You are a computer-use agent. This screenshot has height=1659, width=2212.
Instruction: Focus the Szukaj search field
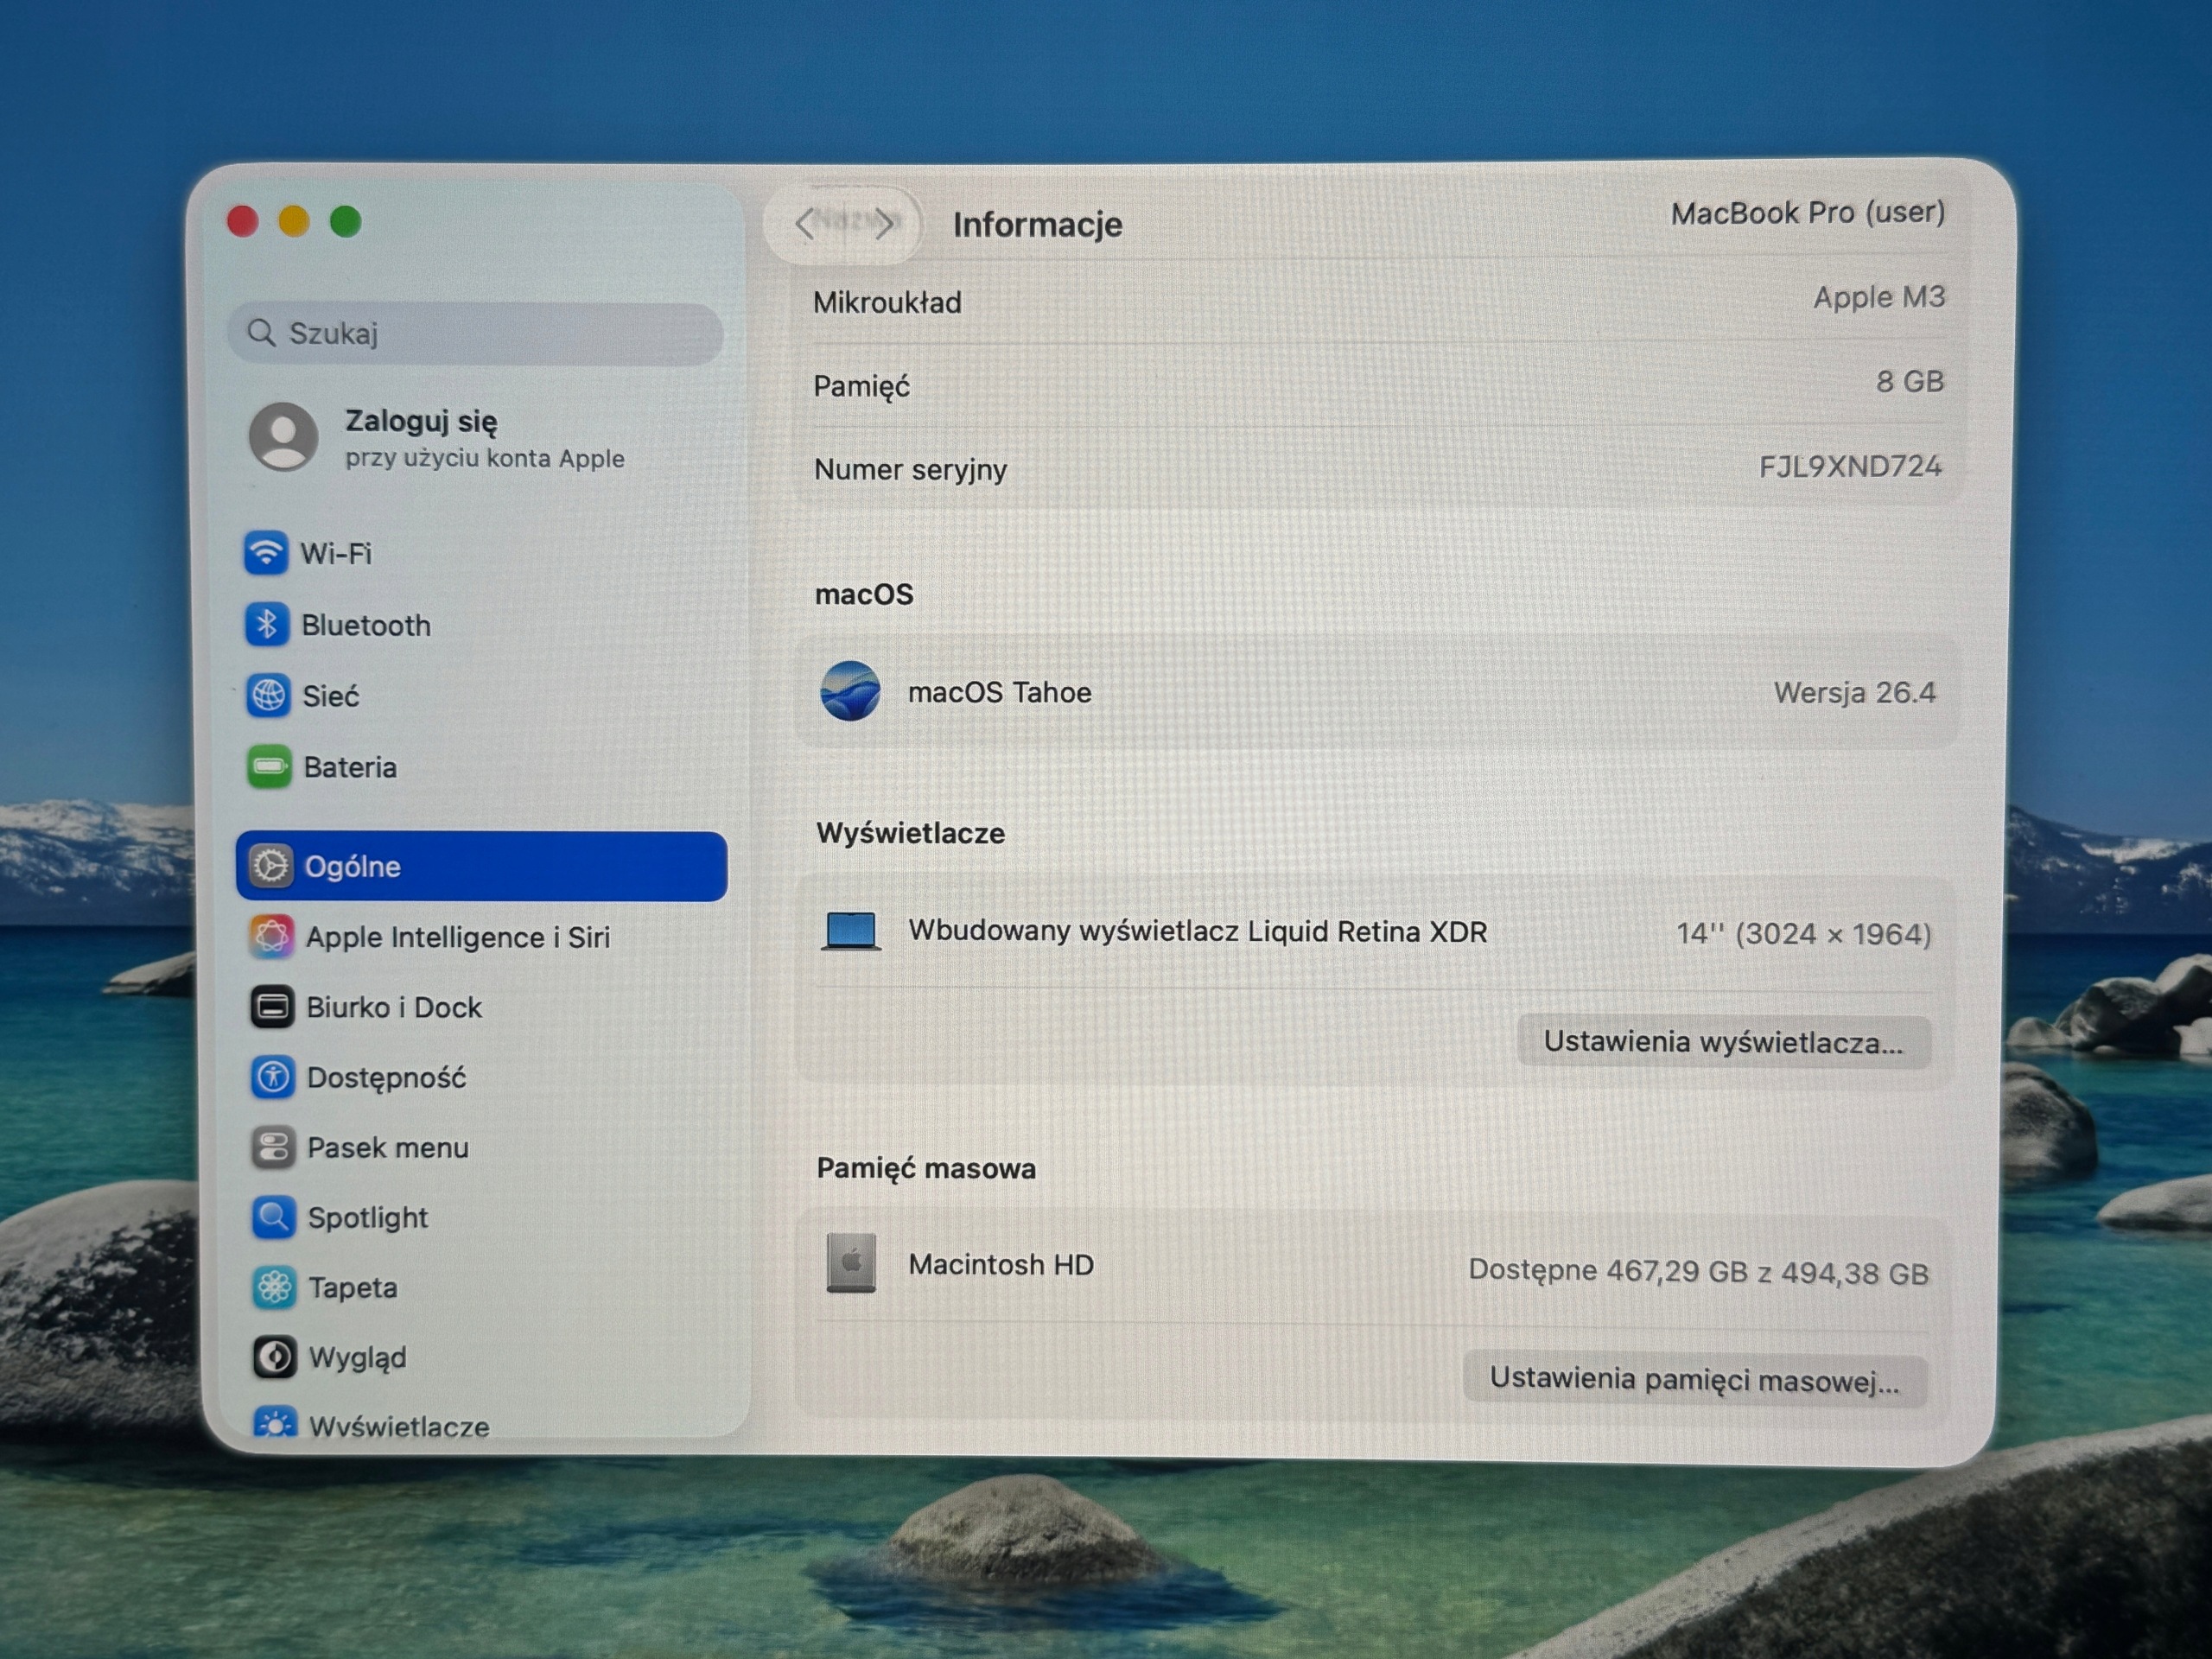(476, 333)
